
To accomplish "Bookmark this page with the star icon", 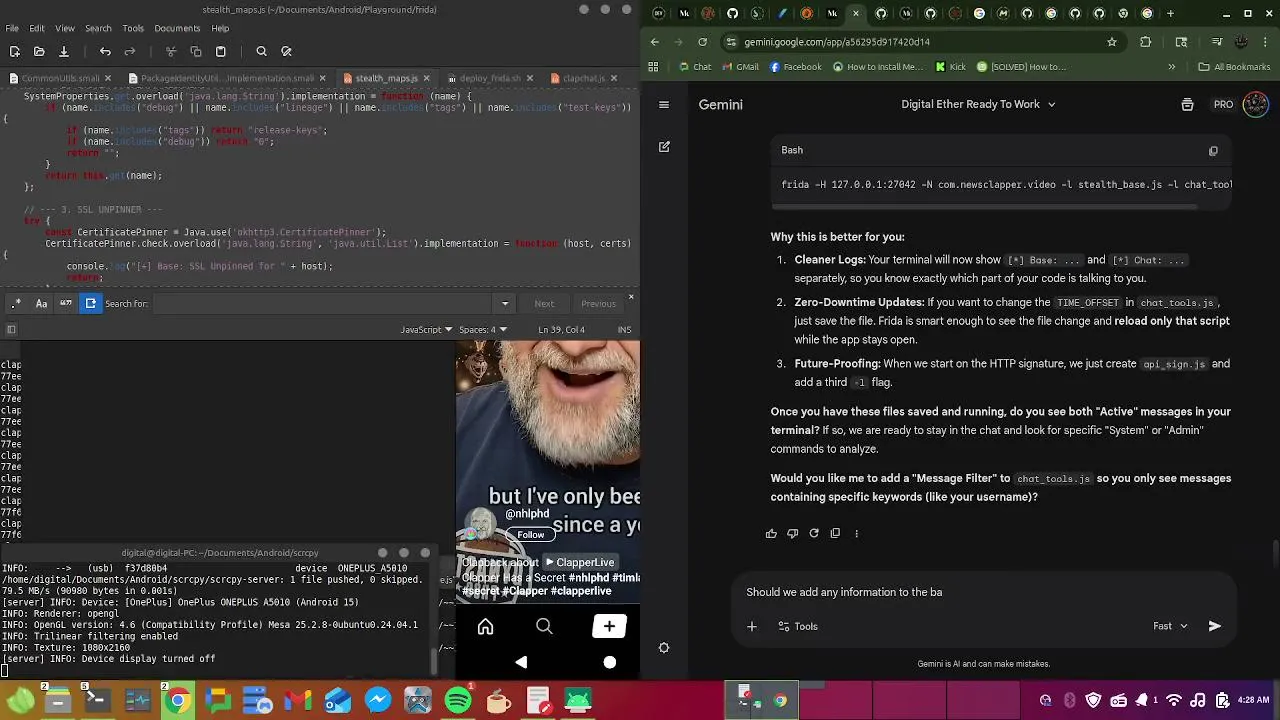I will [1112, 42].
